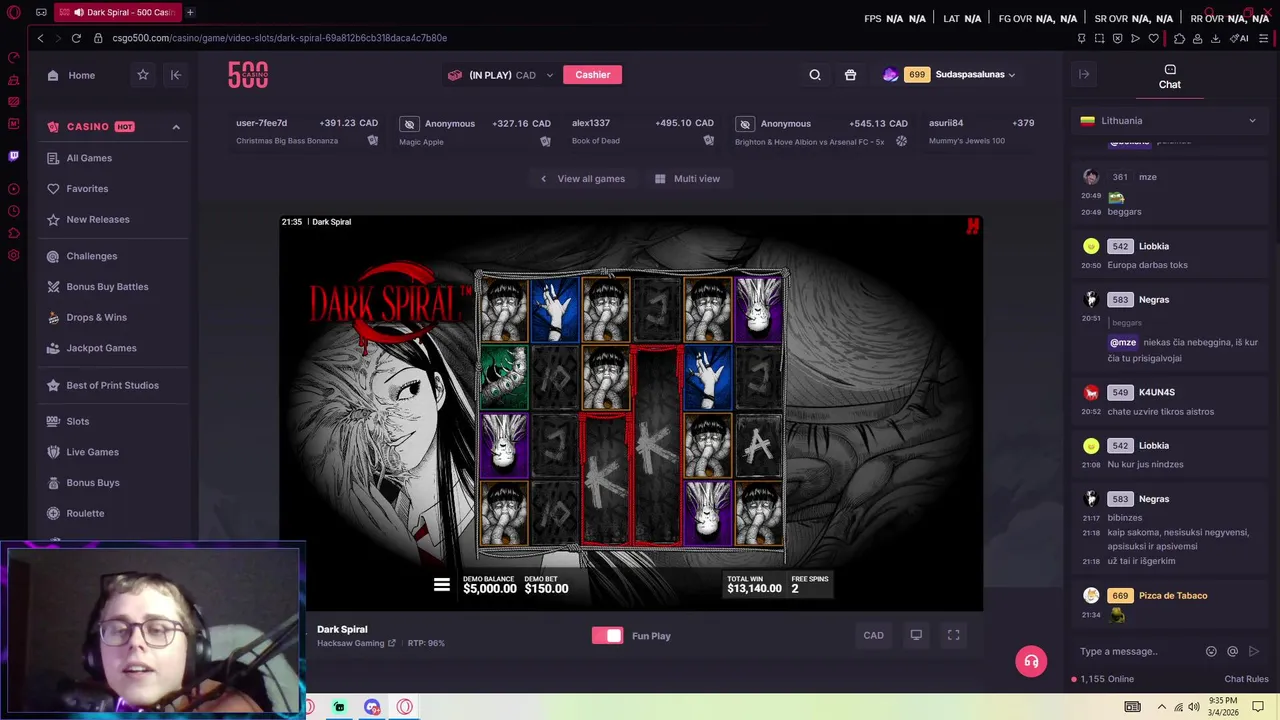Click the Anonymous Magic Apple win card
This screenshot has width=1280, height=720.
click(x=476, y=131)
